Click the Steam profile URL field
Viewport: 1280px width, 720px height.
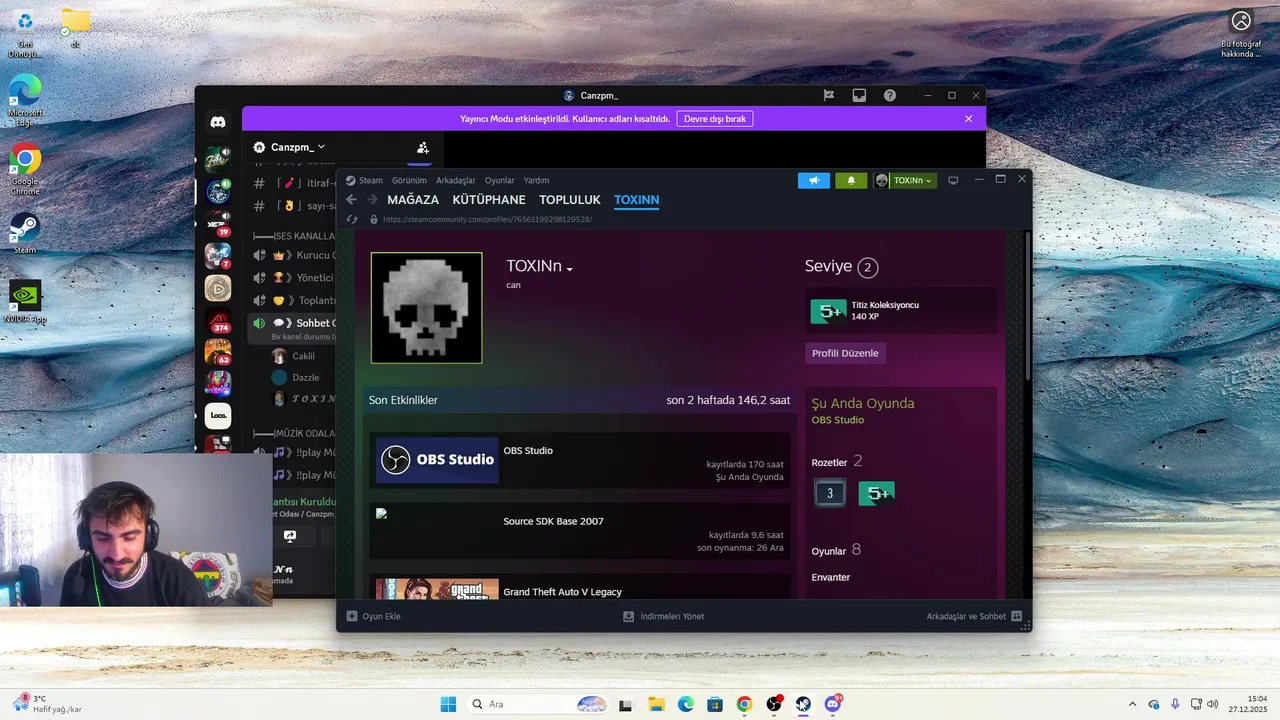487,219
